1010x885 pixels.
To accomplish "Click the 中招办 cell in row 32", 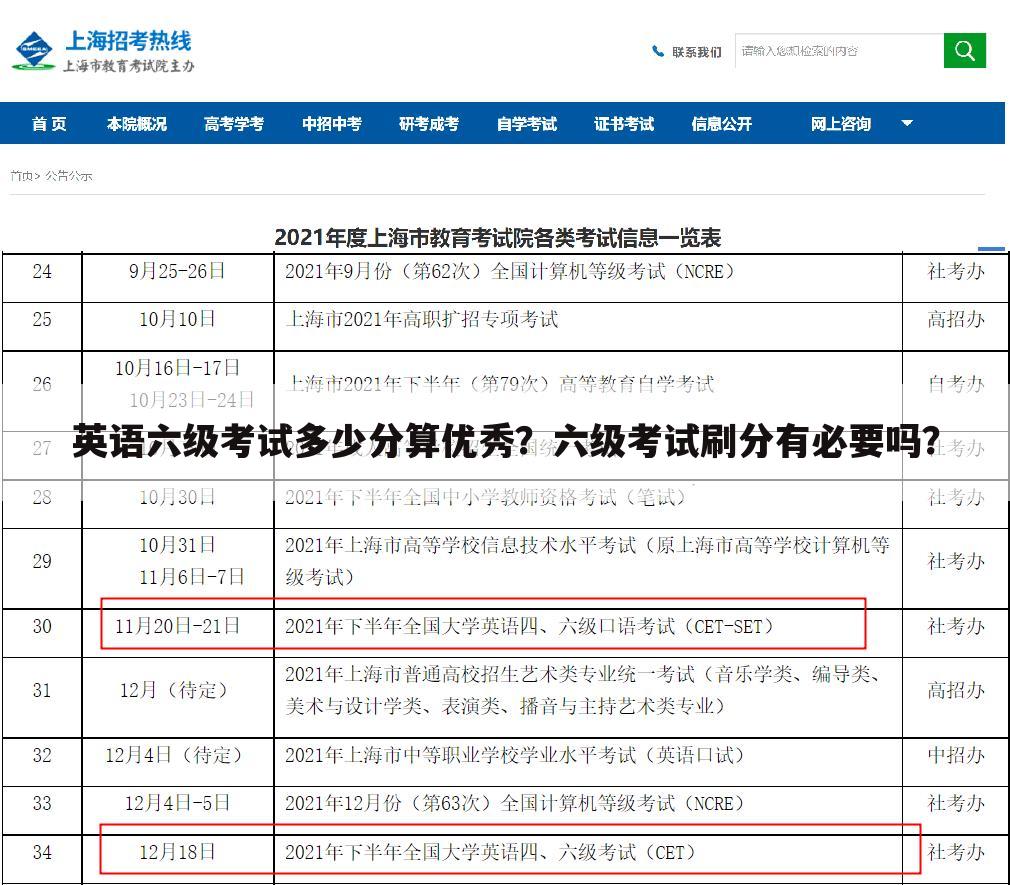I will 956,754.
